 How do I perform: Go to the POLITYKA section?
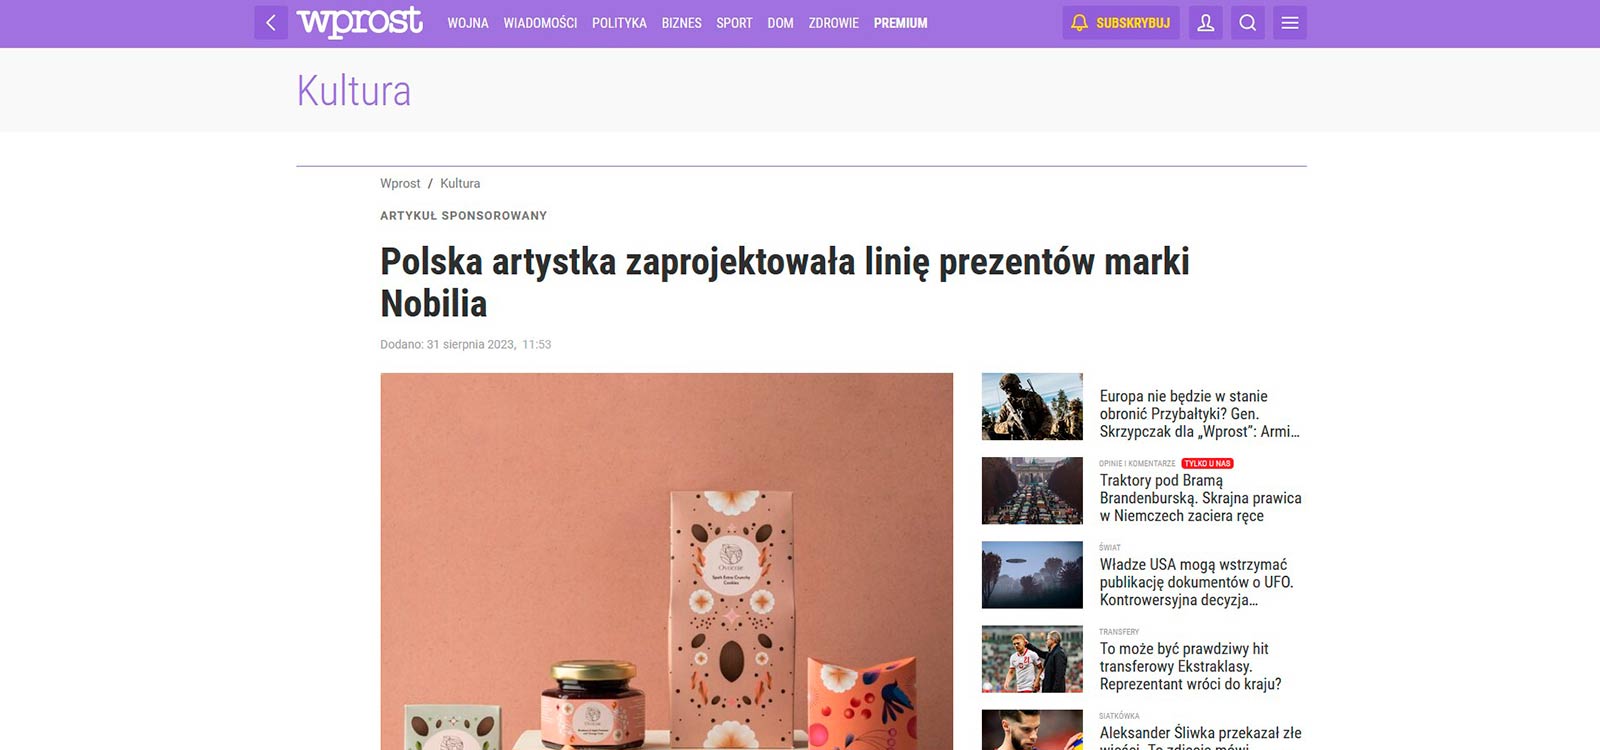[619, 23]
